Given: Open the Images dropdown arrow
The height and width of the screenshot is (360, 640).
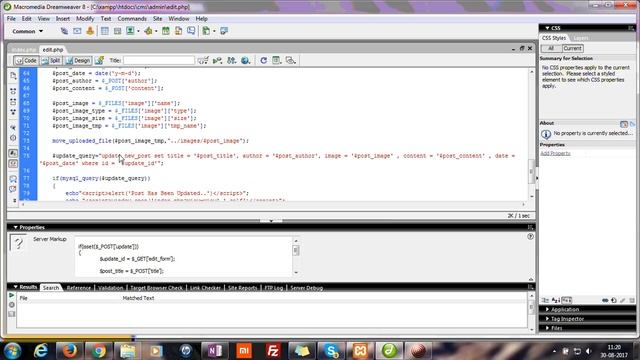Looking at the screenshot, I should pos(138,31).
